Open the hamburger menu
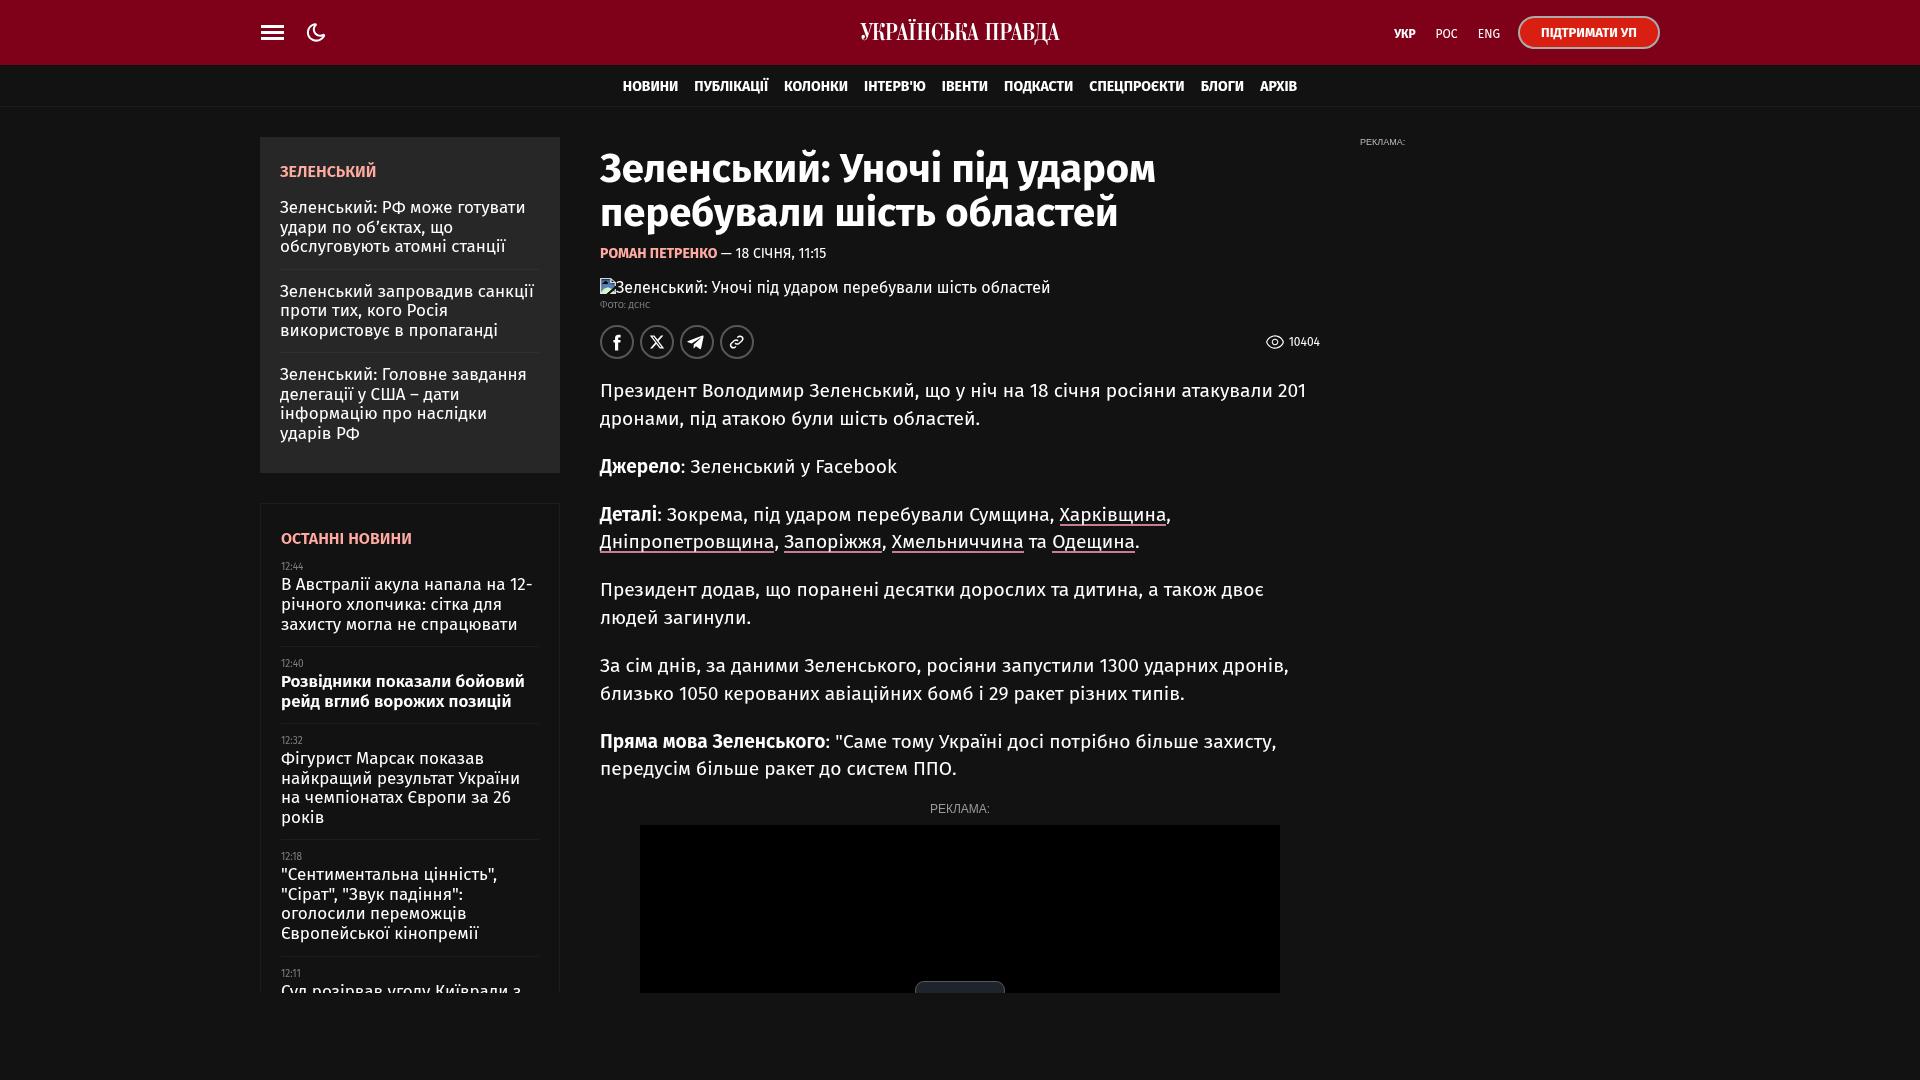 pos(272,33)
